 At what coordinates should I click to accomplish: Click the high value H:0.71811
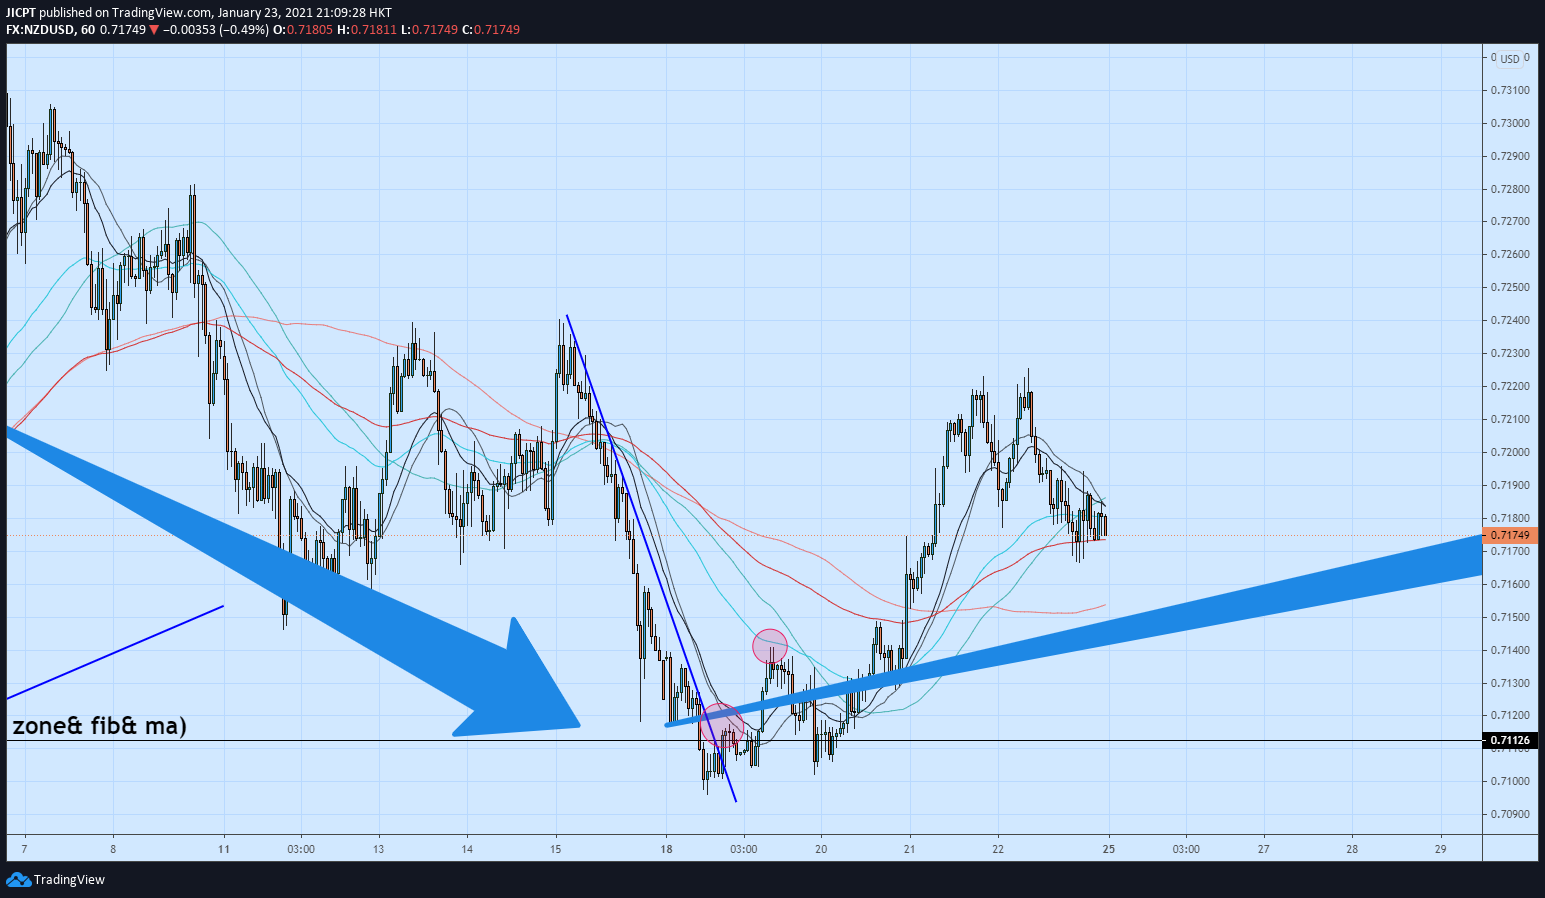pos(367,29)
